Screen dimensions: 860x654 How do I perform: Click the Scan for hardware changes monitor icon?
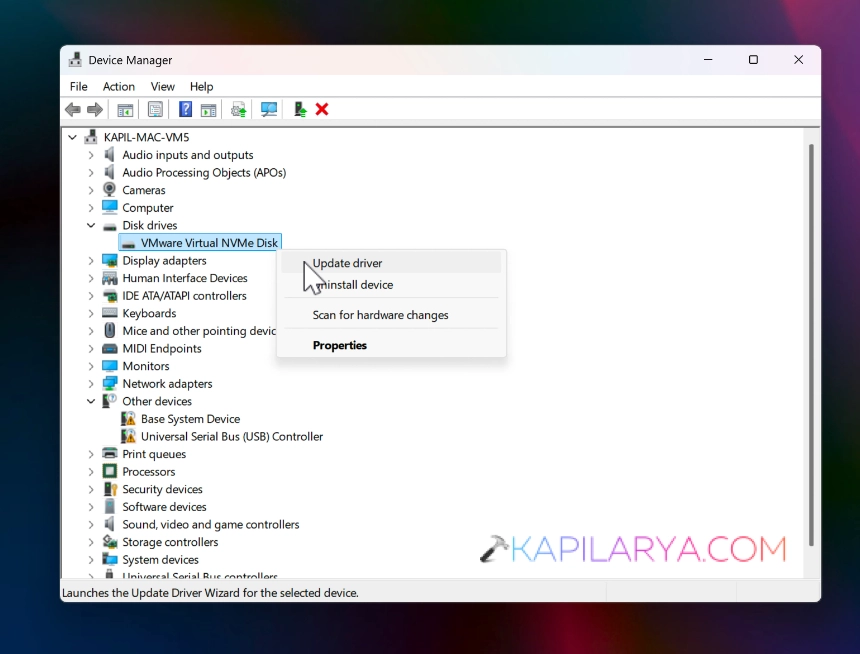[x=269, y=110]
